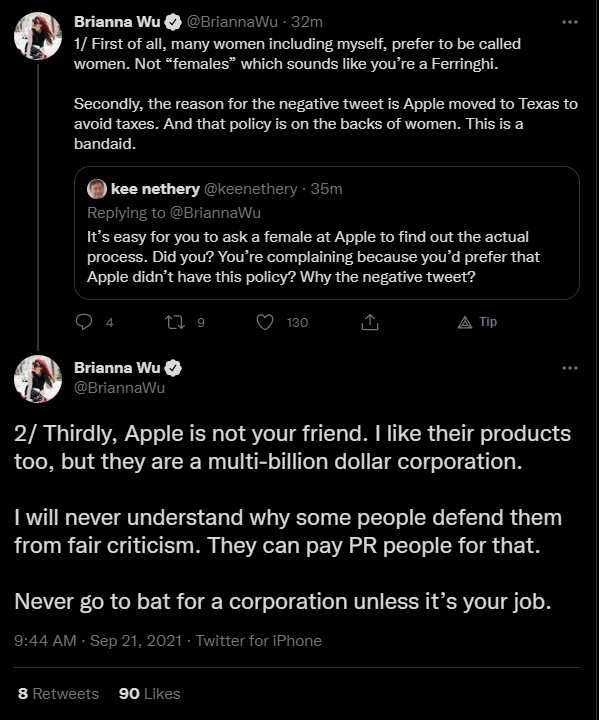Viewport: 599px width, 720px height.
Task: Open the share icon under first tweet
Action: tap(370, 322)
